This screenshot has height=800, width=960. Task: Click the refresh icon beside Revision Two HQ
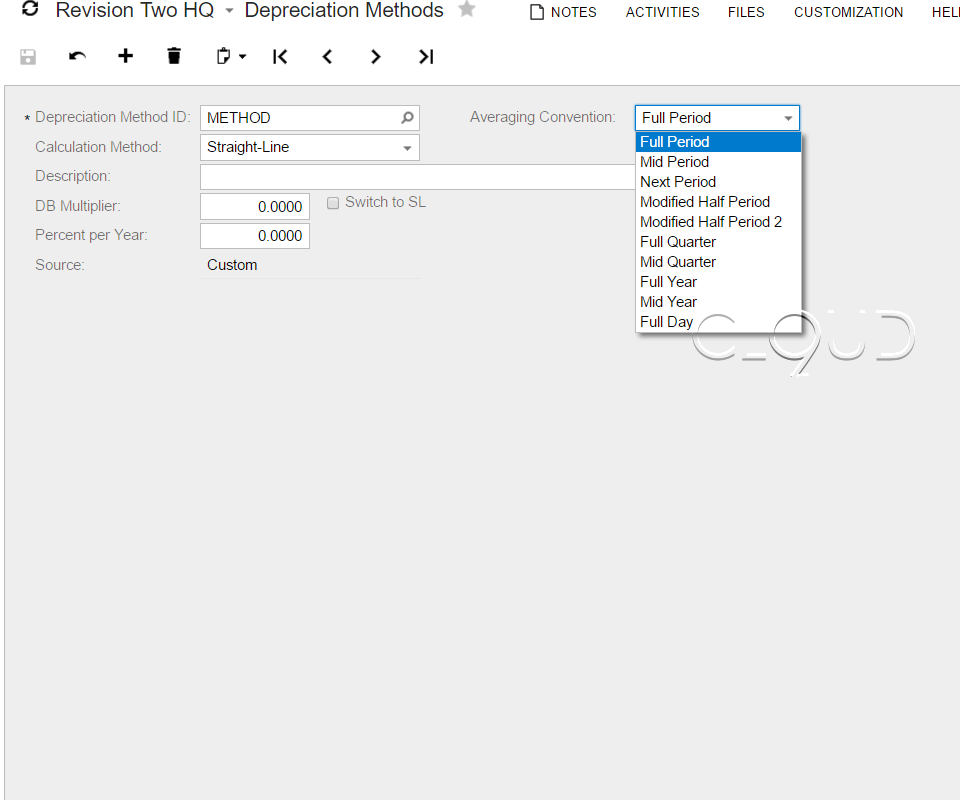(30, 9)
